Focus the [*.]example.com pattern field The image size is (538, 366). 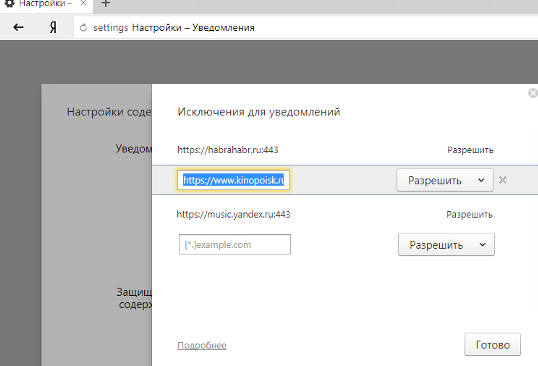tap(235, 245)
